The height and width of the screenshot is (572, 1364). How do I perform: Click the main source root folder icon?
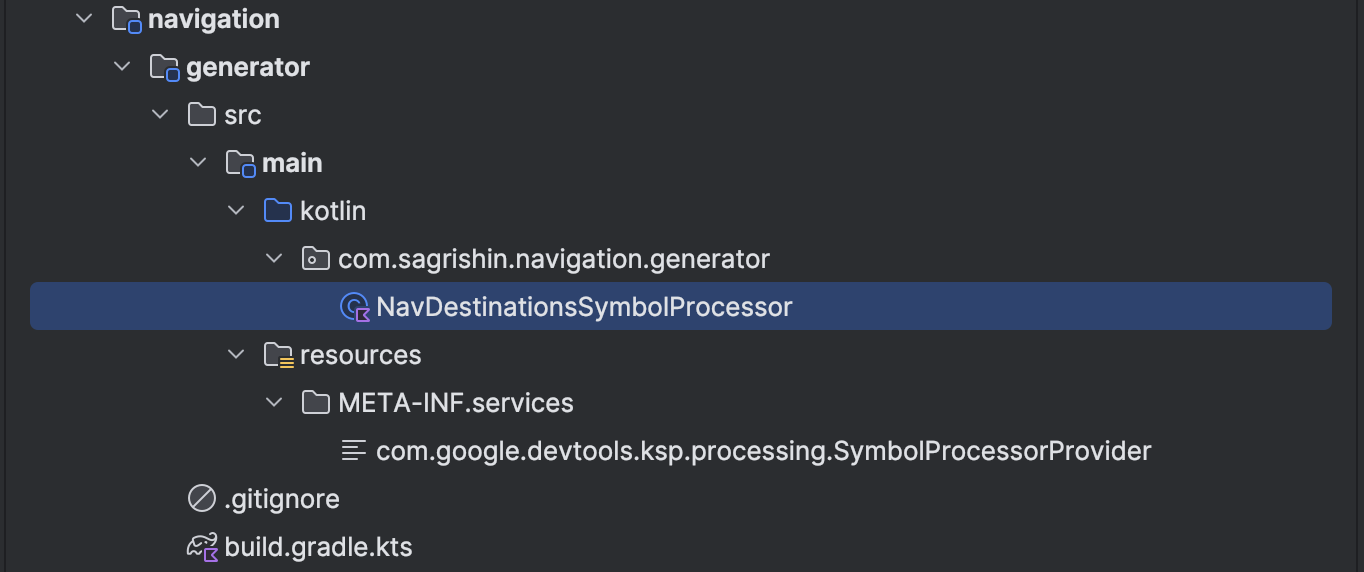(x=240, y=164)
